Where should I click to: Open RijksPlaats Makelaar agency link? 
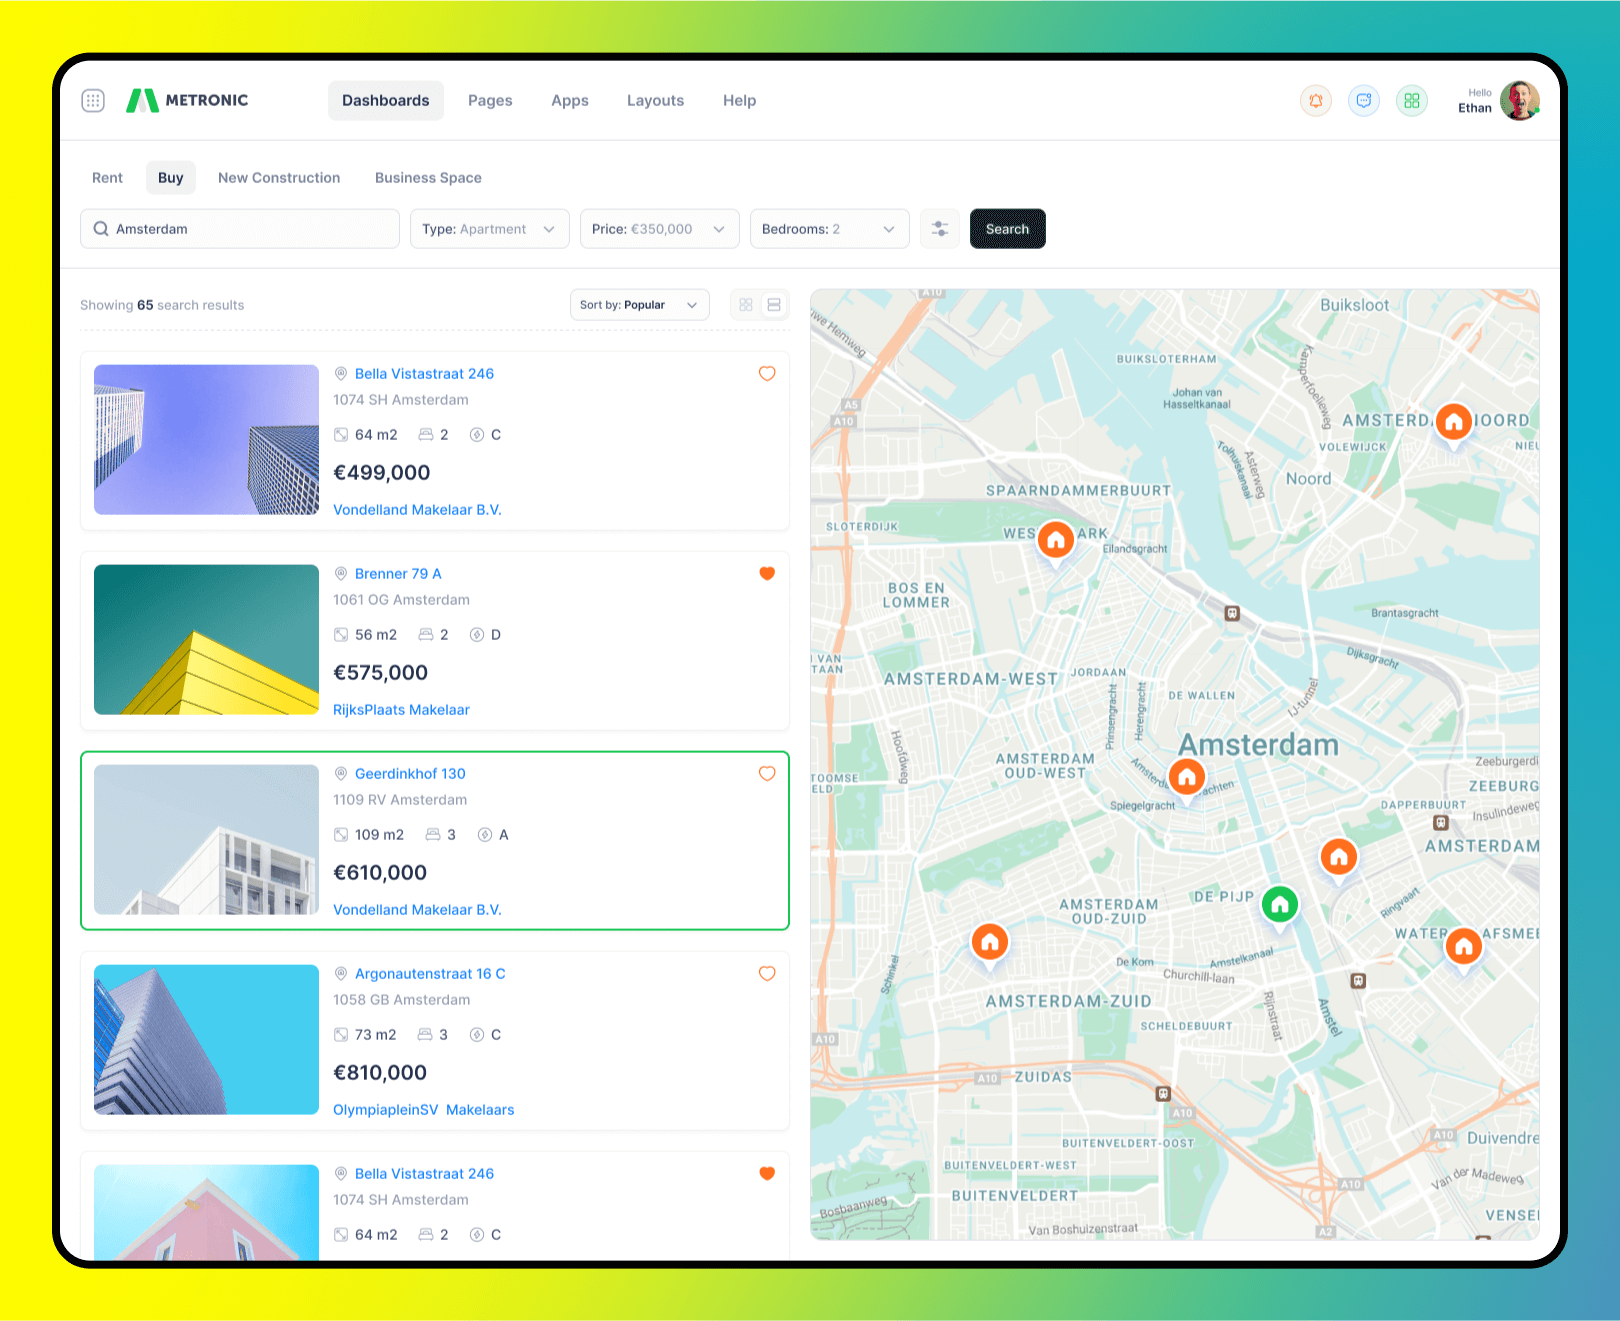pos(401,710)
